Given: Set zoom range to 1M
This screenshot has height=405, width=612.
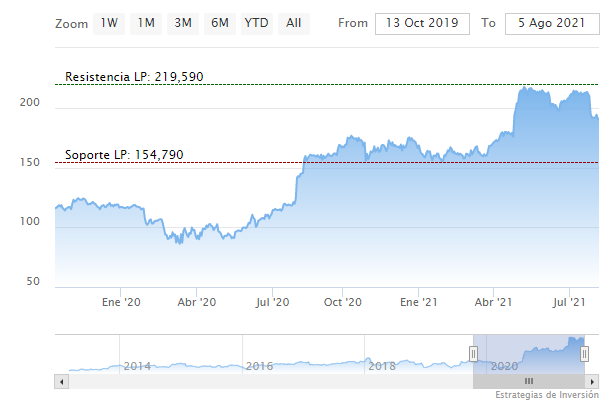Looking at the screenshot, I should [x=146, y=23].
